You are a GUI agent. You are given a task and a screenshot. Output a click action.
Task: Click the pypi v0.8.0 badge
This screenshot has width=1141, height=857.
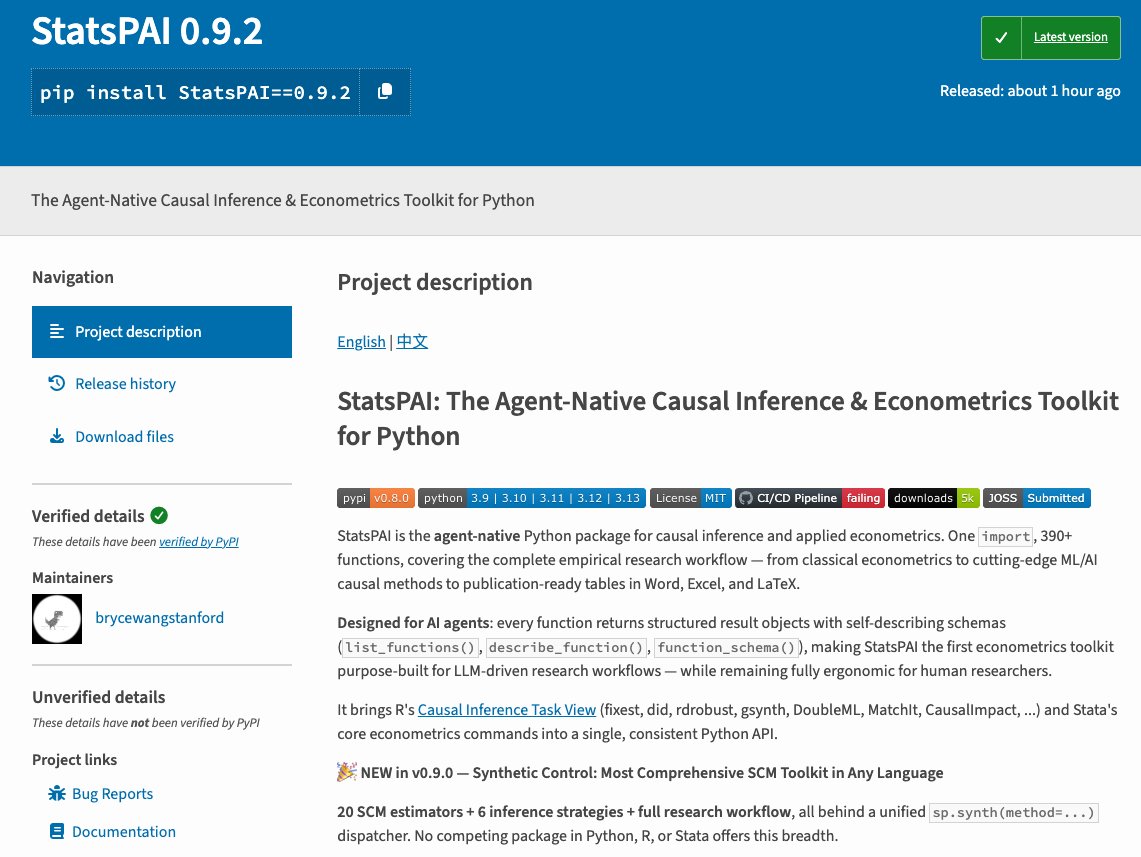pyautogui.click(x=375, y=498)
